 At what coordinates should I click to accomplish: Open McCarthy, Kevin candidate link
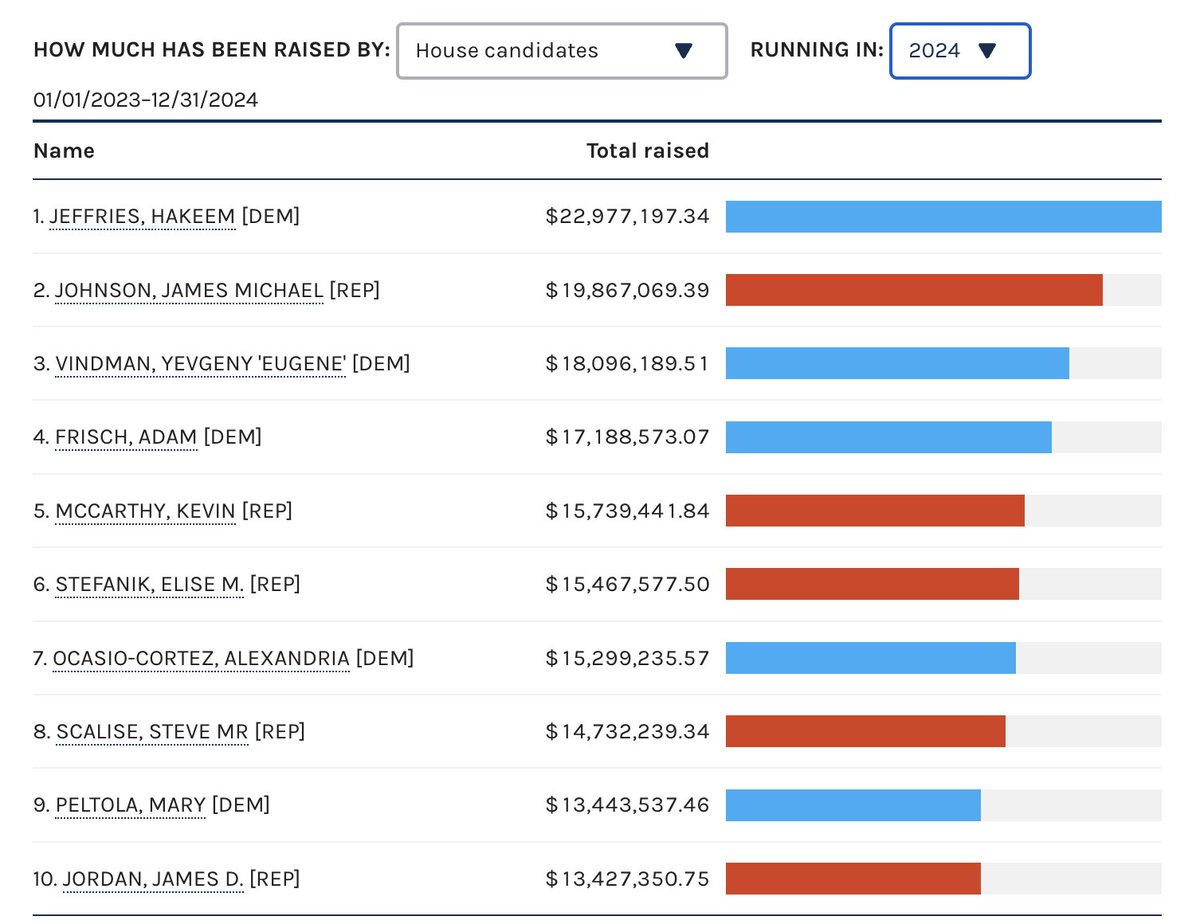pyautogui.click(x=146, y=511)
